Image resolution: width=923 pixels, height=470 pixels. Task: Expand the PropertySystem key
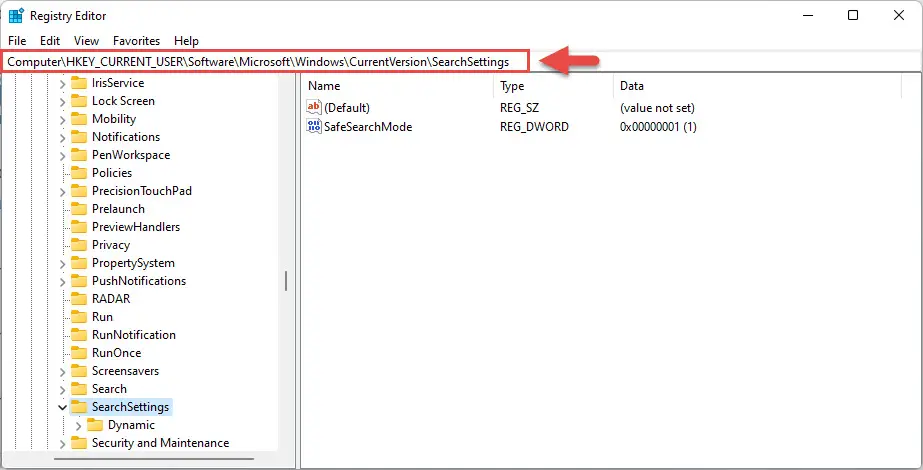tap(62, 264)
